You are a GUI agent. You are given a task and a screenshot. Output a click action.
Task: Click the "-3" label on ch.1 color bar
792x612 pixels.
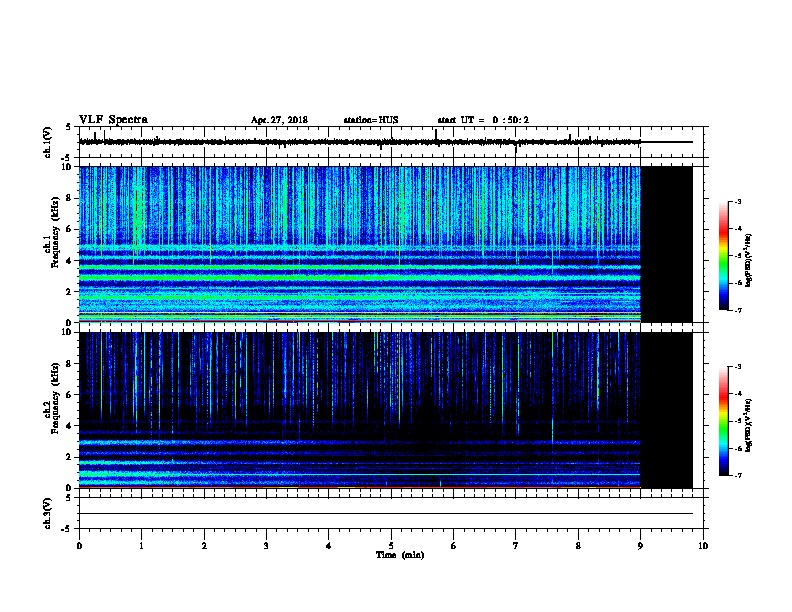[x=737, y=201]
